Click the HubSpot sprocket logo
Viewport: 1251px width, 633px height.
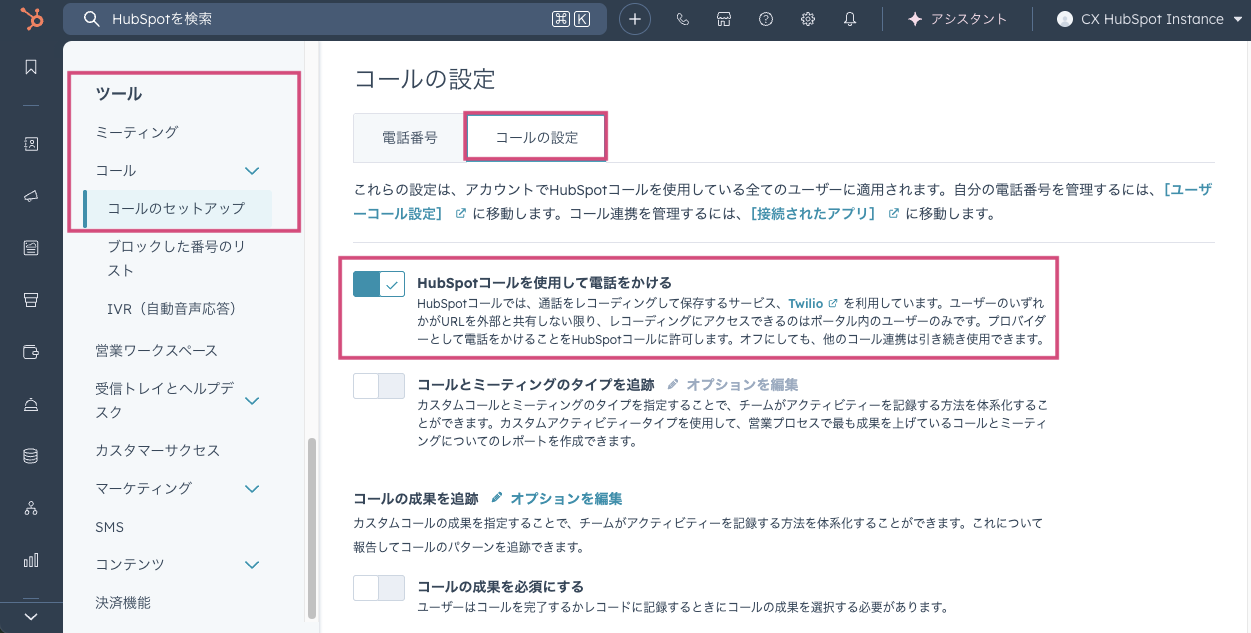(31, 19)
